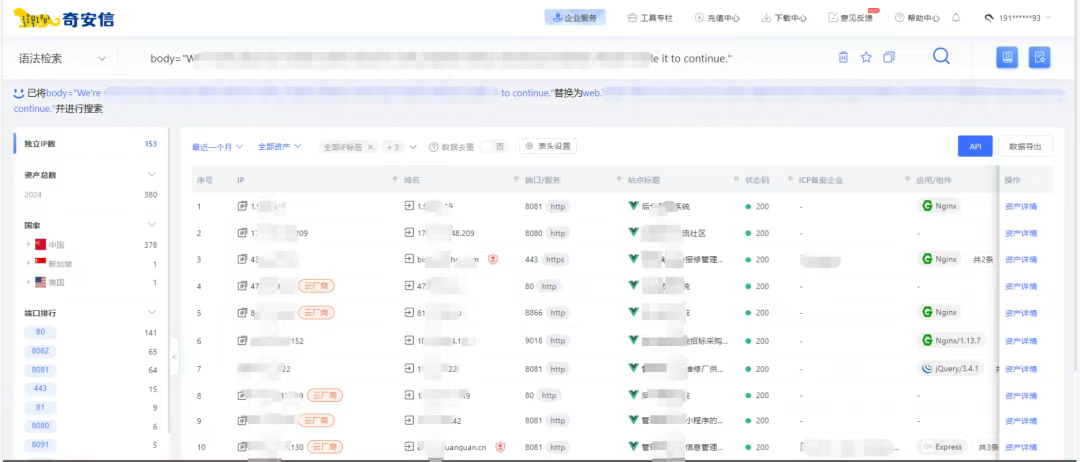This screenshot has height=462, width=1080.
Task: Copy IP icon in row 2
Action: pyautogui.click(x=242, y=233)
